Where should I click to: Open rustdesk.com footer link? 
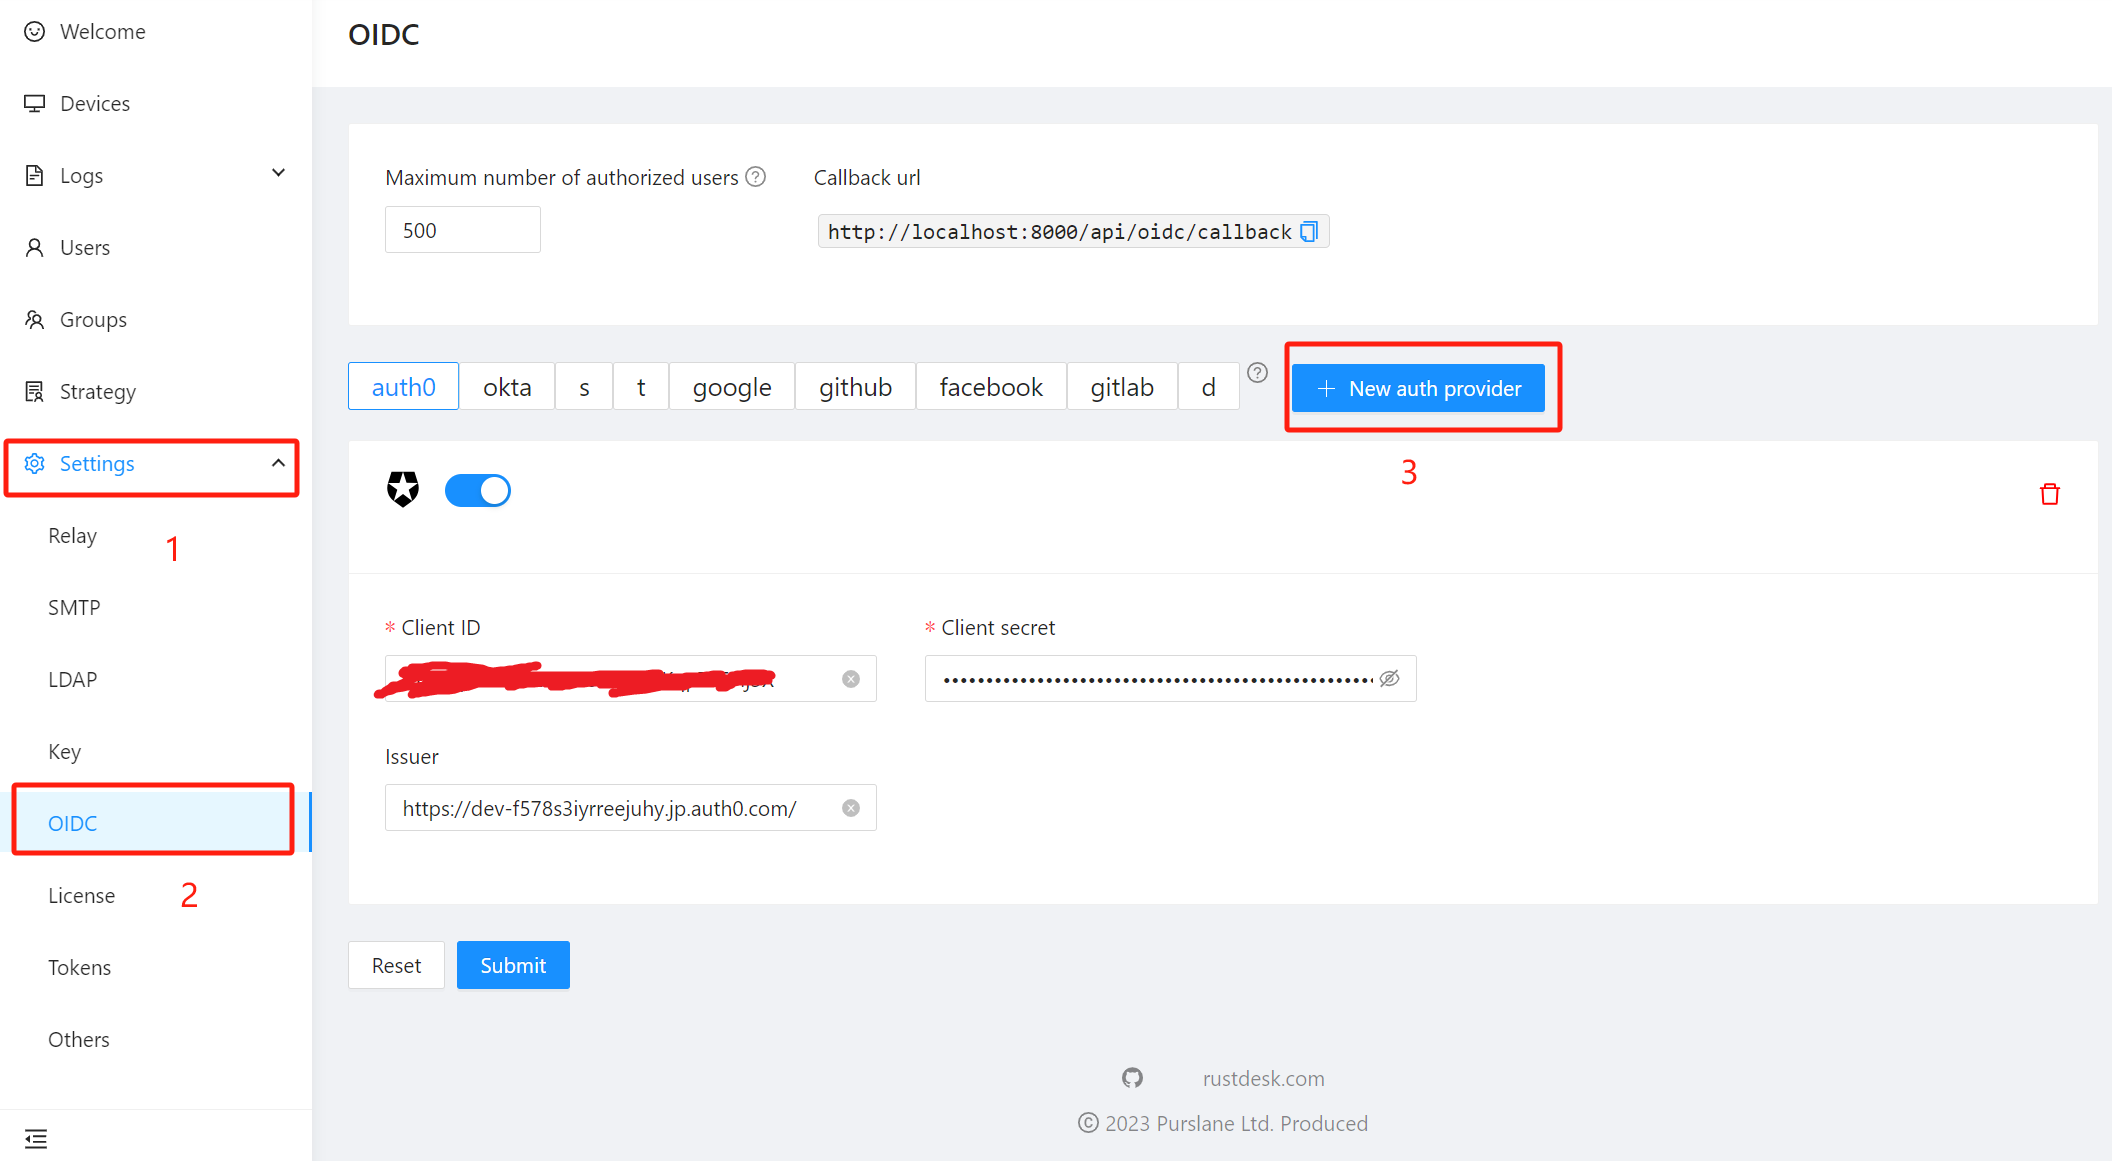click(1263, 1078)
